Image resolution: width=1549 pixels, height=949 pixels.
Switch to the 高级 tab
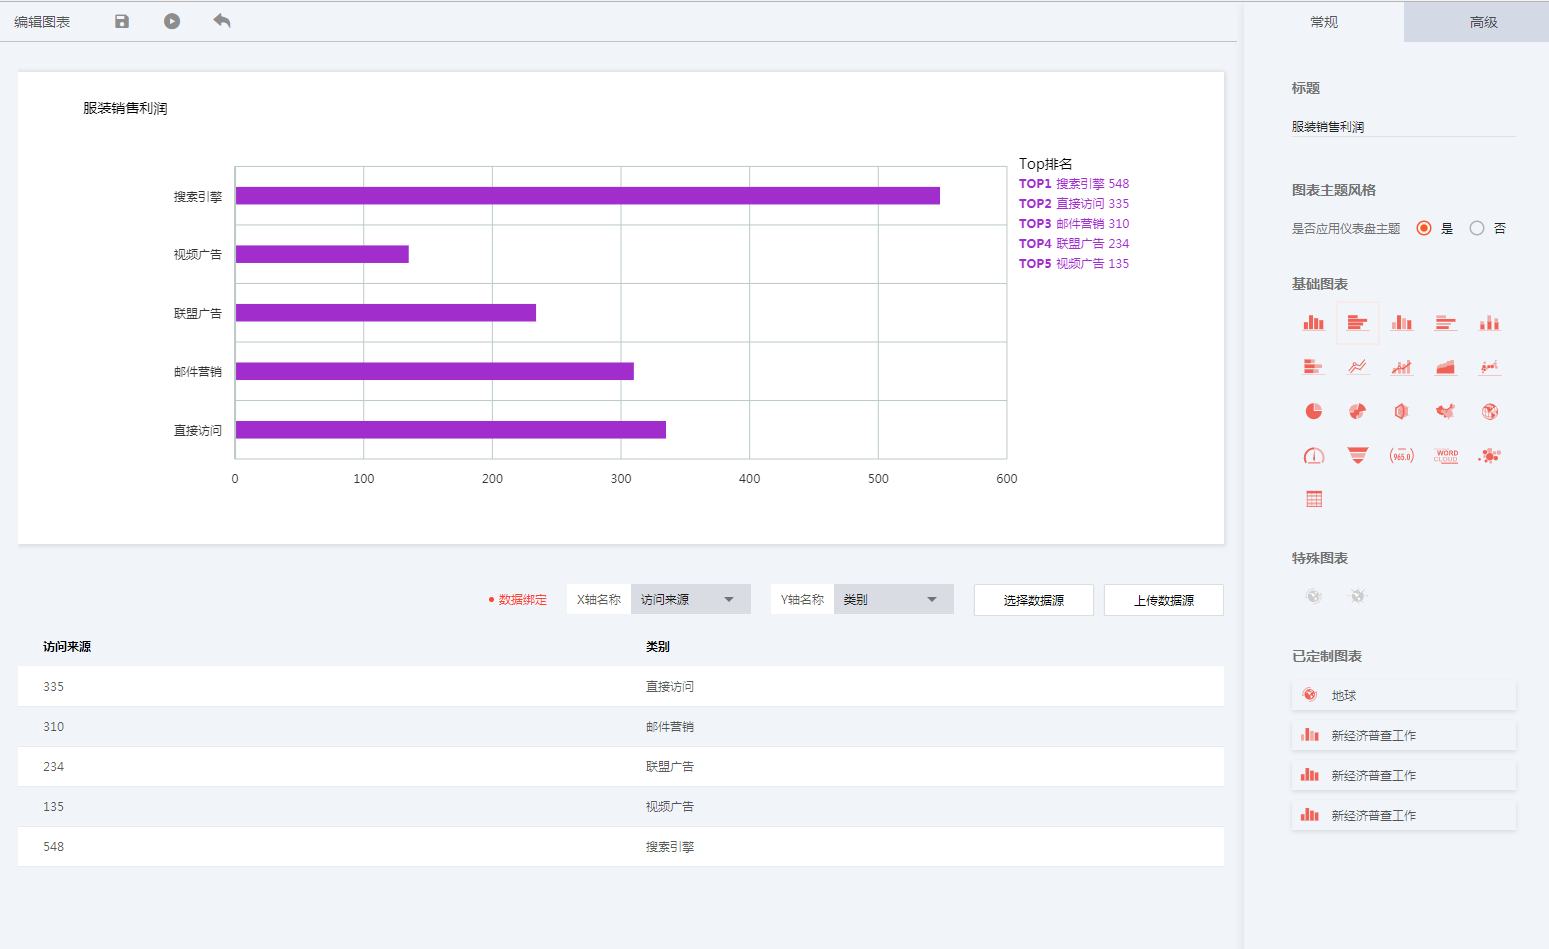click(x=1483, y=22)
